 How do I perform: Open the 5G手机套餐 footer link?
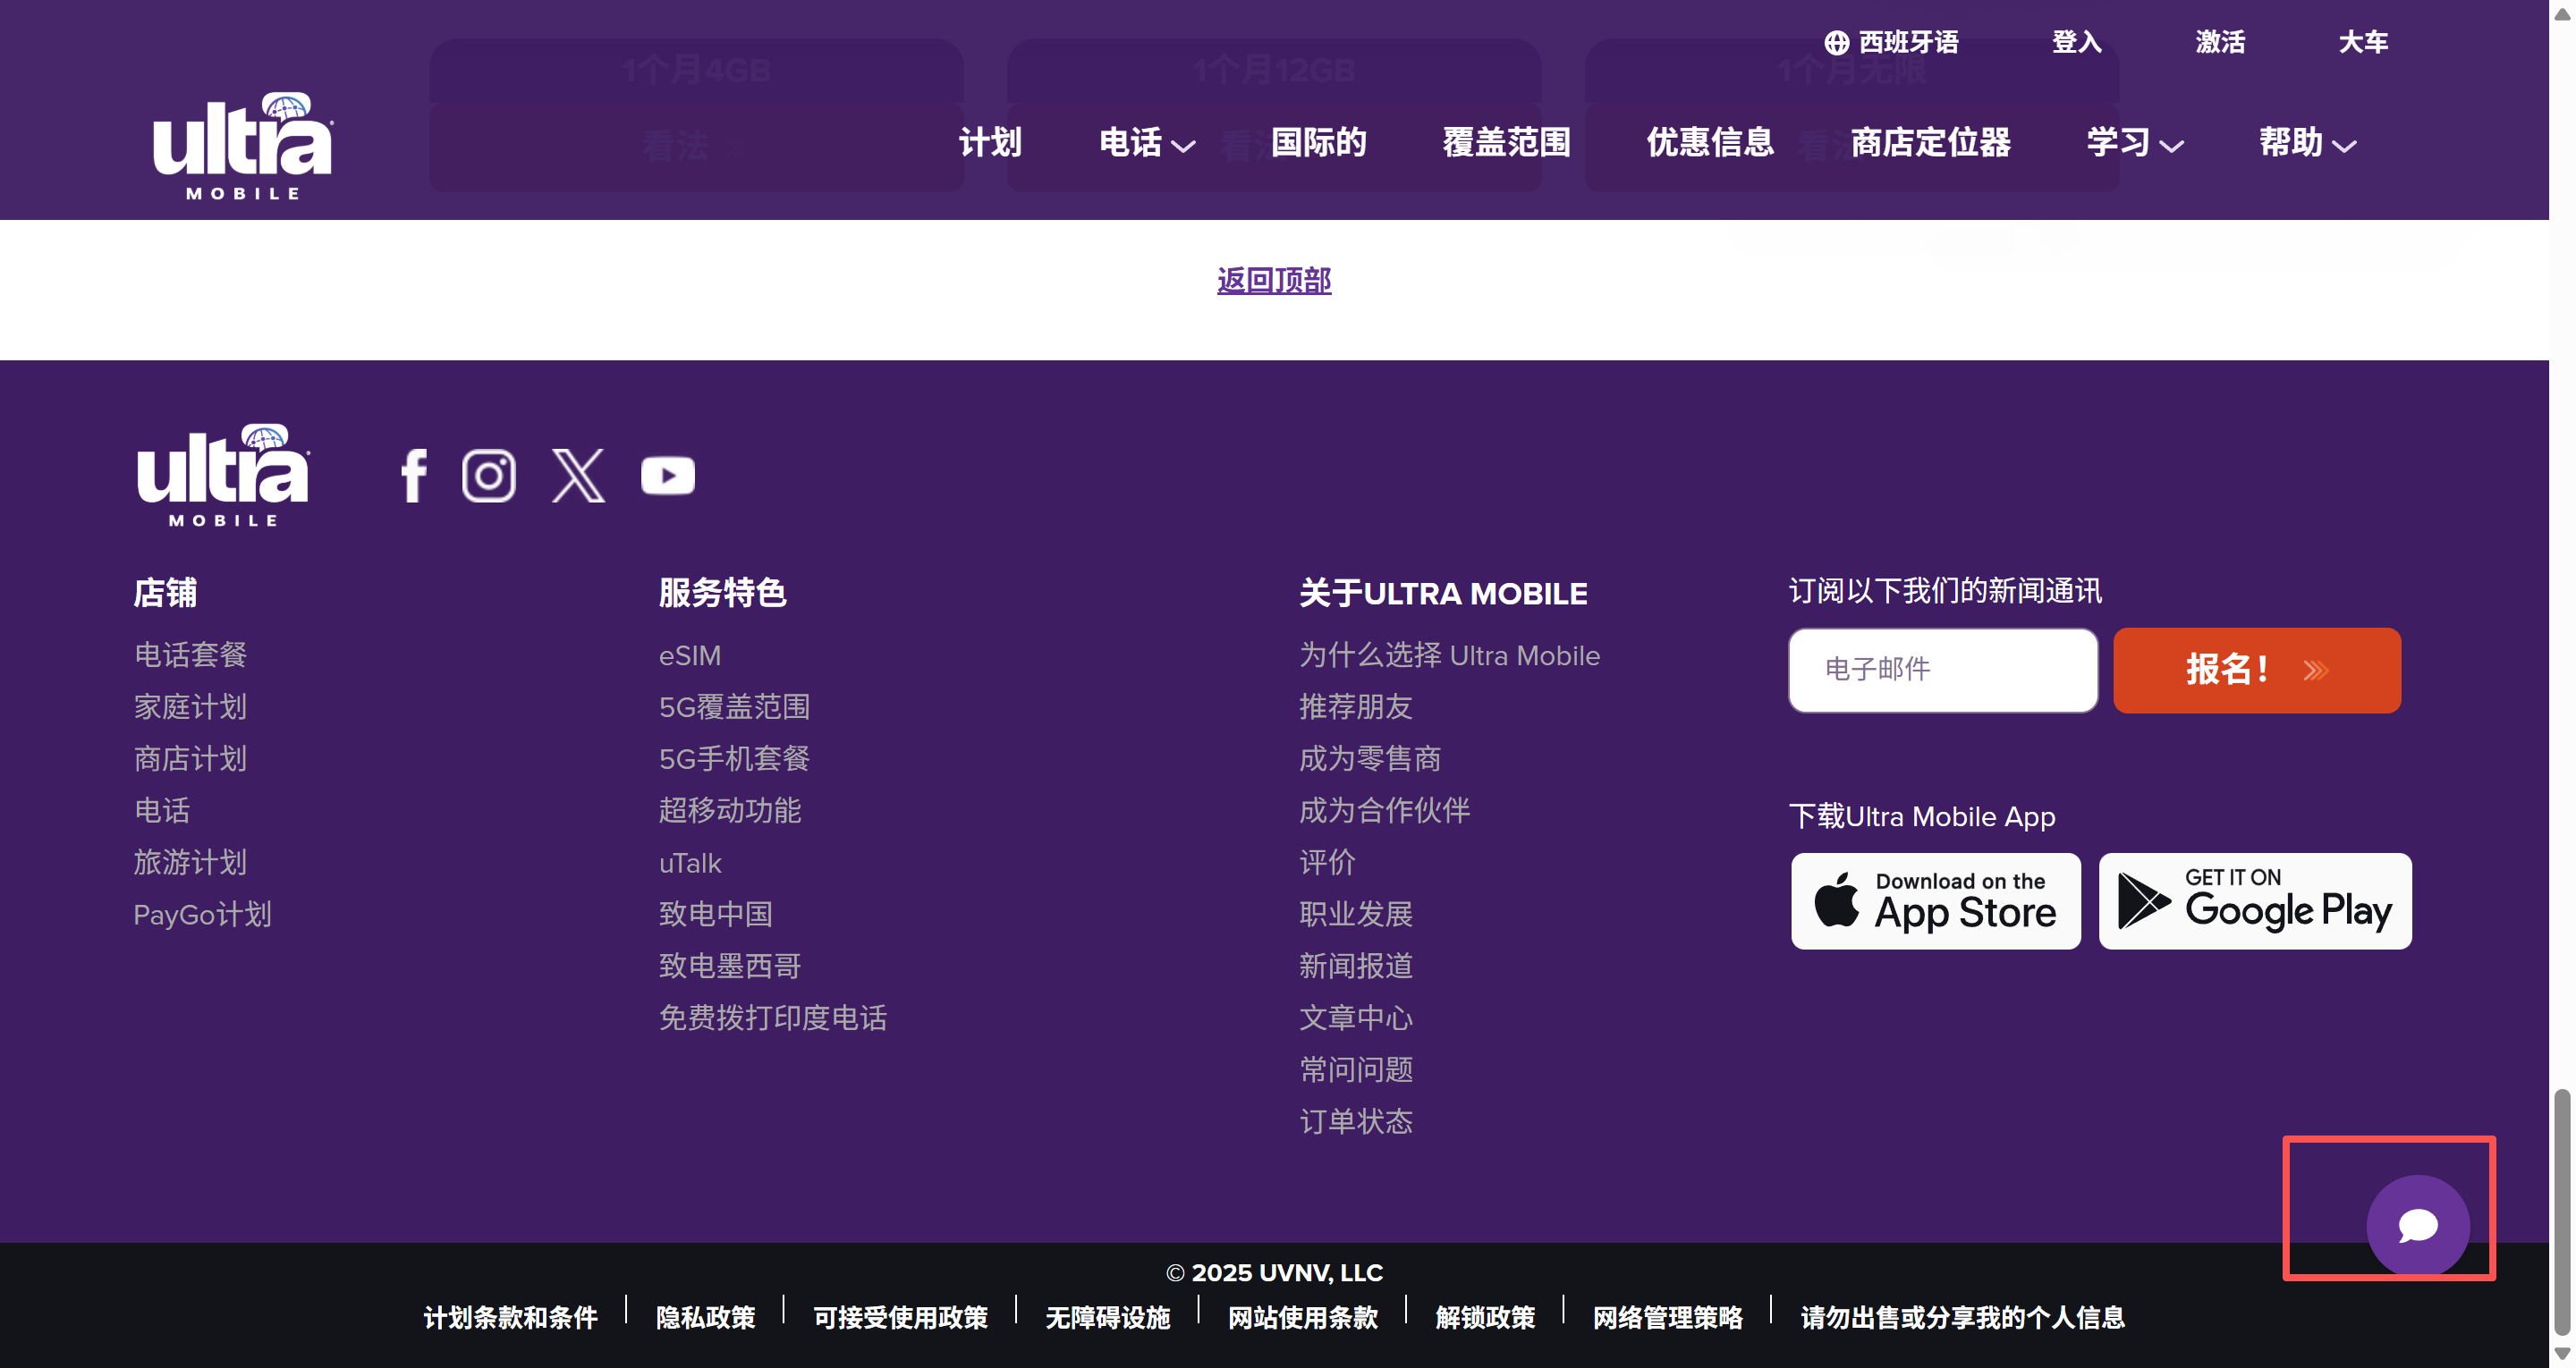click(735, 759)
